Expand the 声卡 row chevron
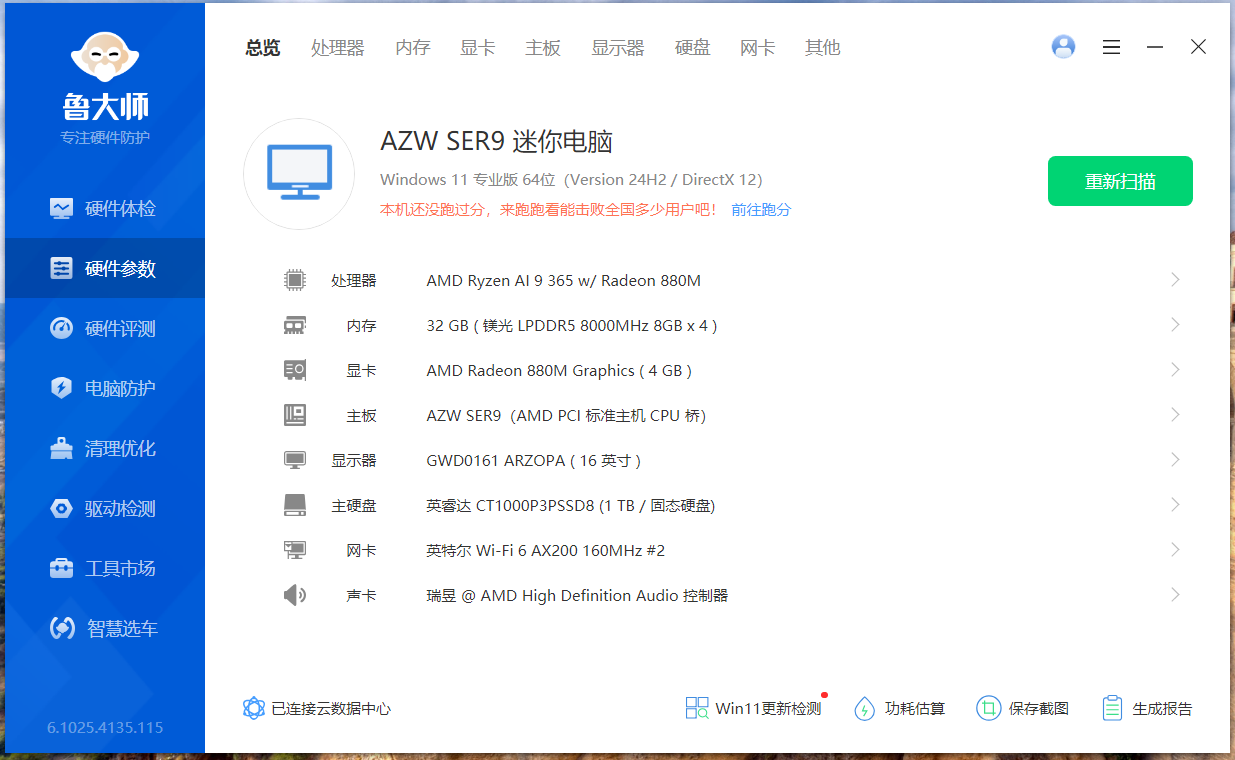1235x760 pixels. click(x=1175, y=595)
